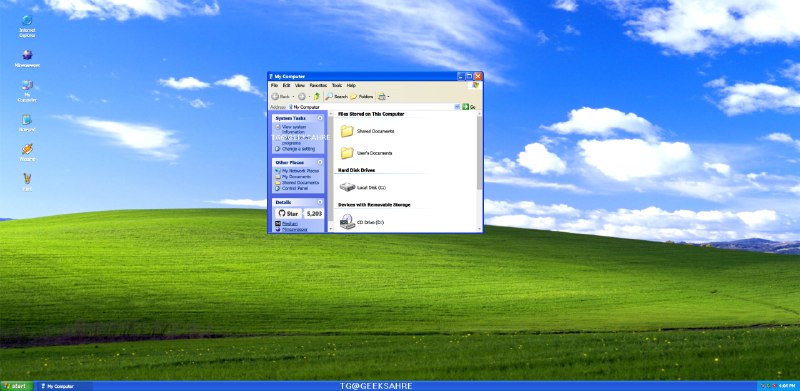Viewport: 800px width, 391px height.
Task: Go up one folder level
Action: (x=316, y=96)
